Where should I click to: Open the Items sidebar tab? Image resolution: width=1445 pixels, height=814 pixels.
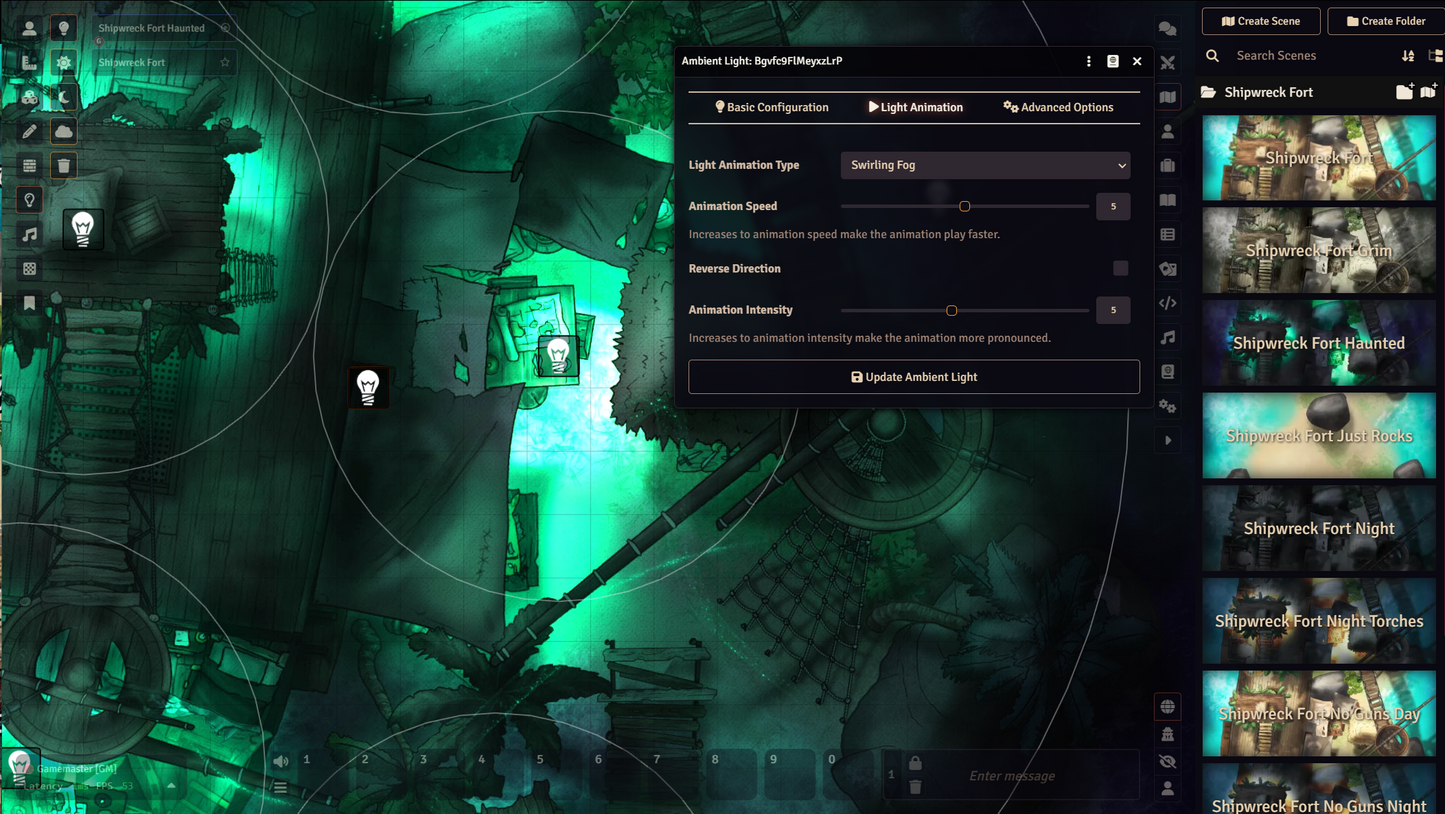pos(1167,165)
